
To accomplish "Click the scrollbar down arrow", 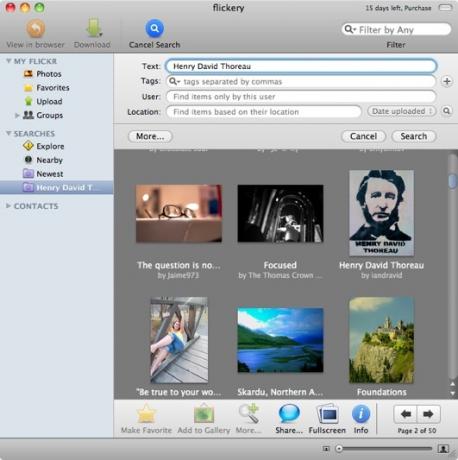I will point(452,393).
